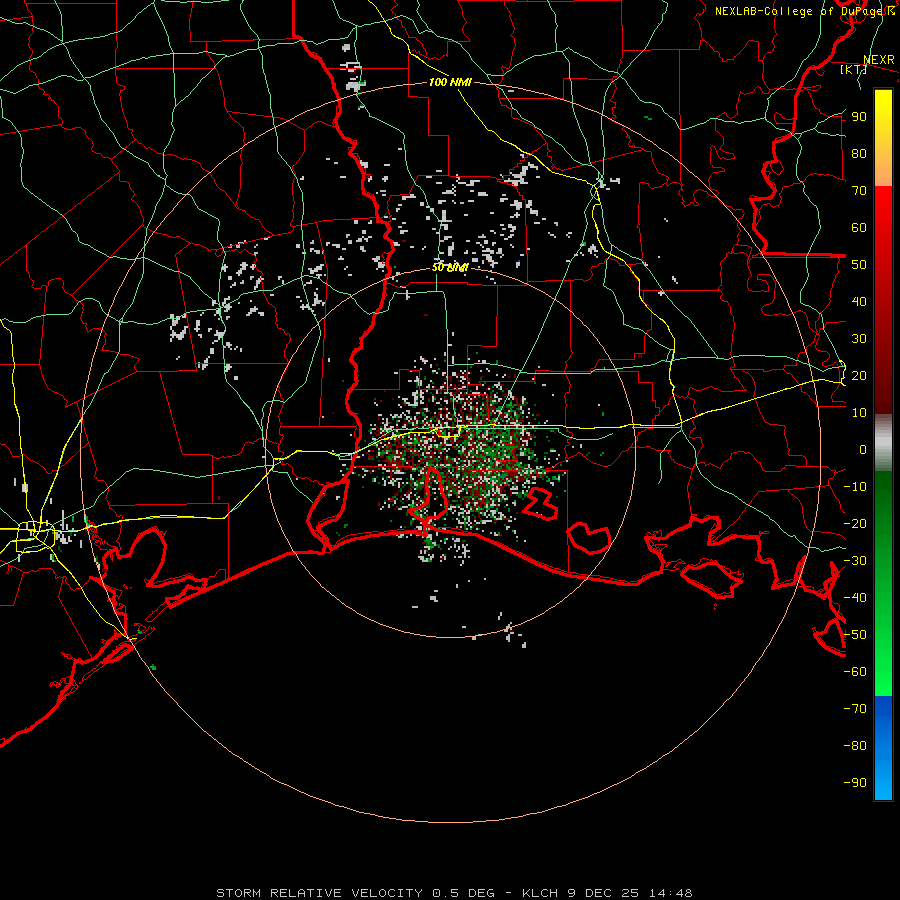This screenshot has width=900, height=900.
Task: Select the 40 knot scale label
Action: (x=859, y=302)
